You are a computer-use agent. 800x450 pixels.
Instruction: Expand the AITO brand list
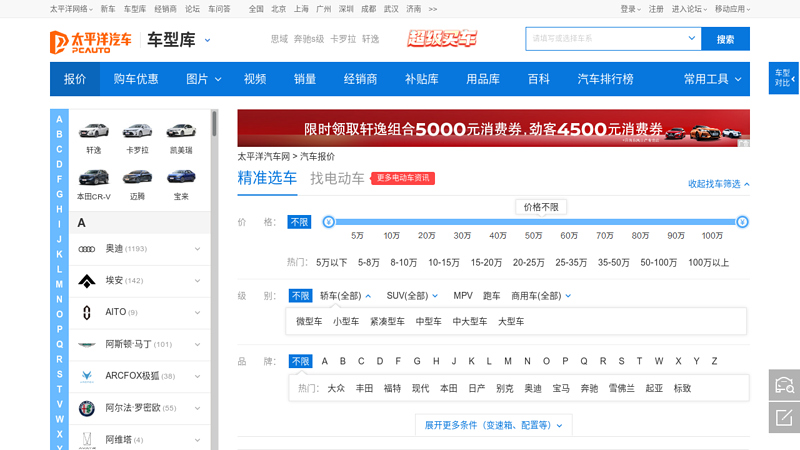coord(197,312)
